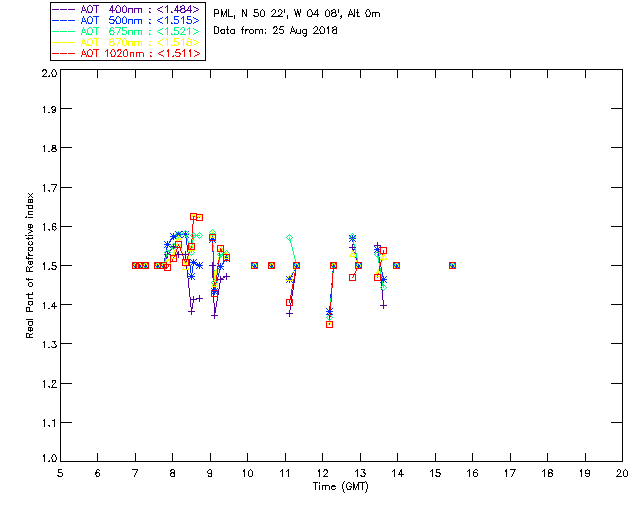Click the y-axis tick label 2.0

(49, 74)
